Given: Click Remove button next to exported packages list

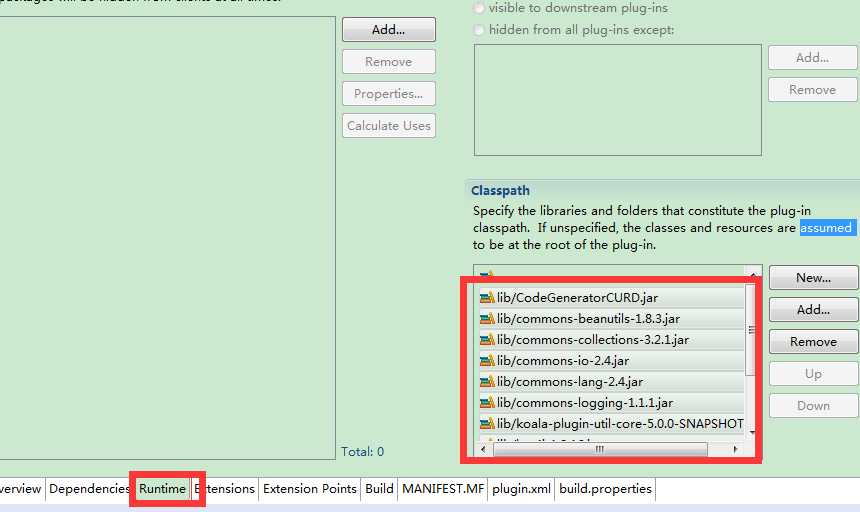Looking at the screenshot, I should (x=389, y=61).
